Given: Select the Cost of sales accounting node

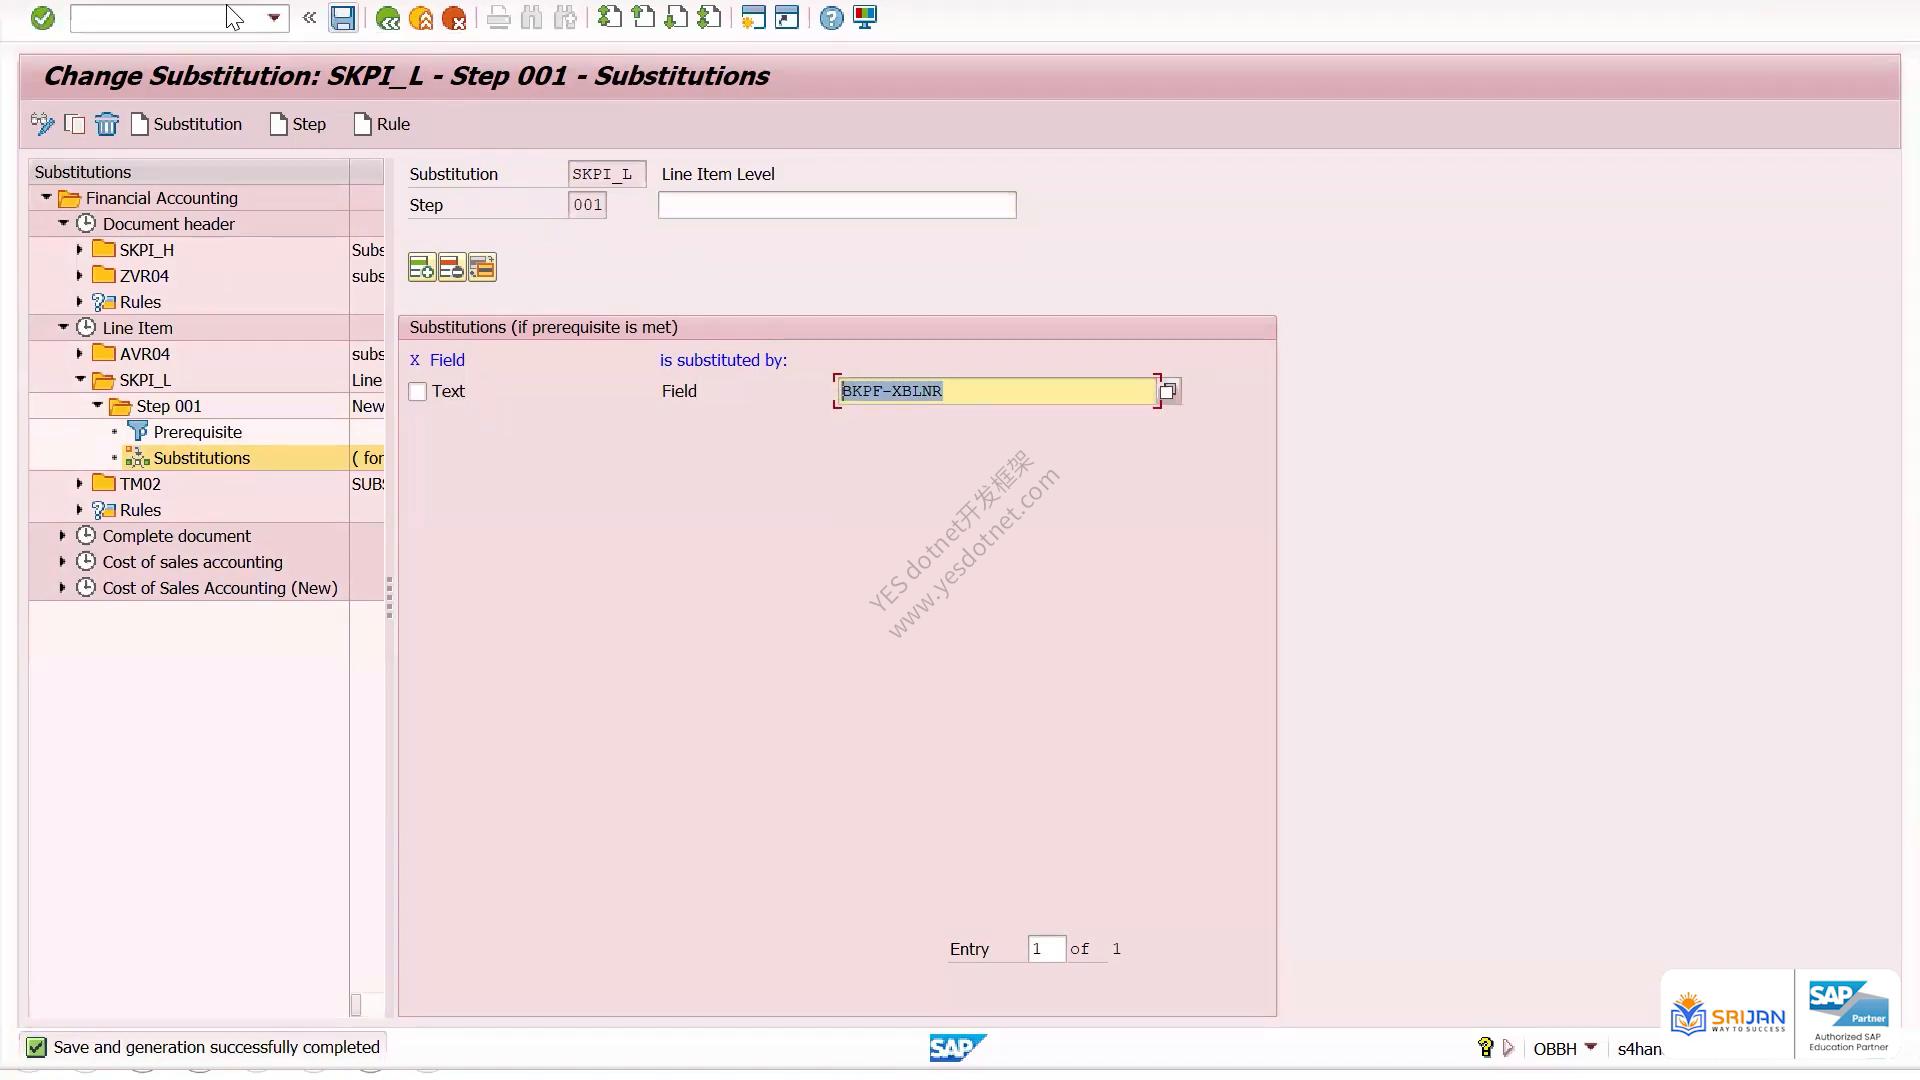Looking at the screenshot, I should pos(192,562).
